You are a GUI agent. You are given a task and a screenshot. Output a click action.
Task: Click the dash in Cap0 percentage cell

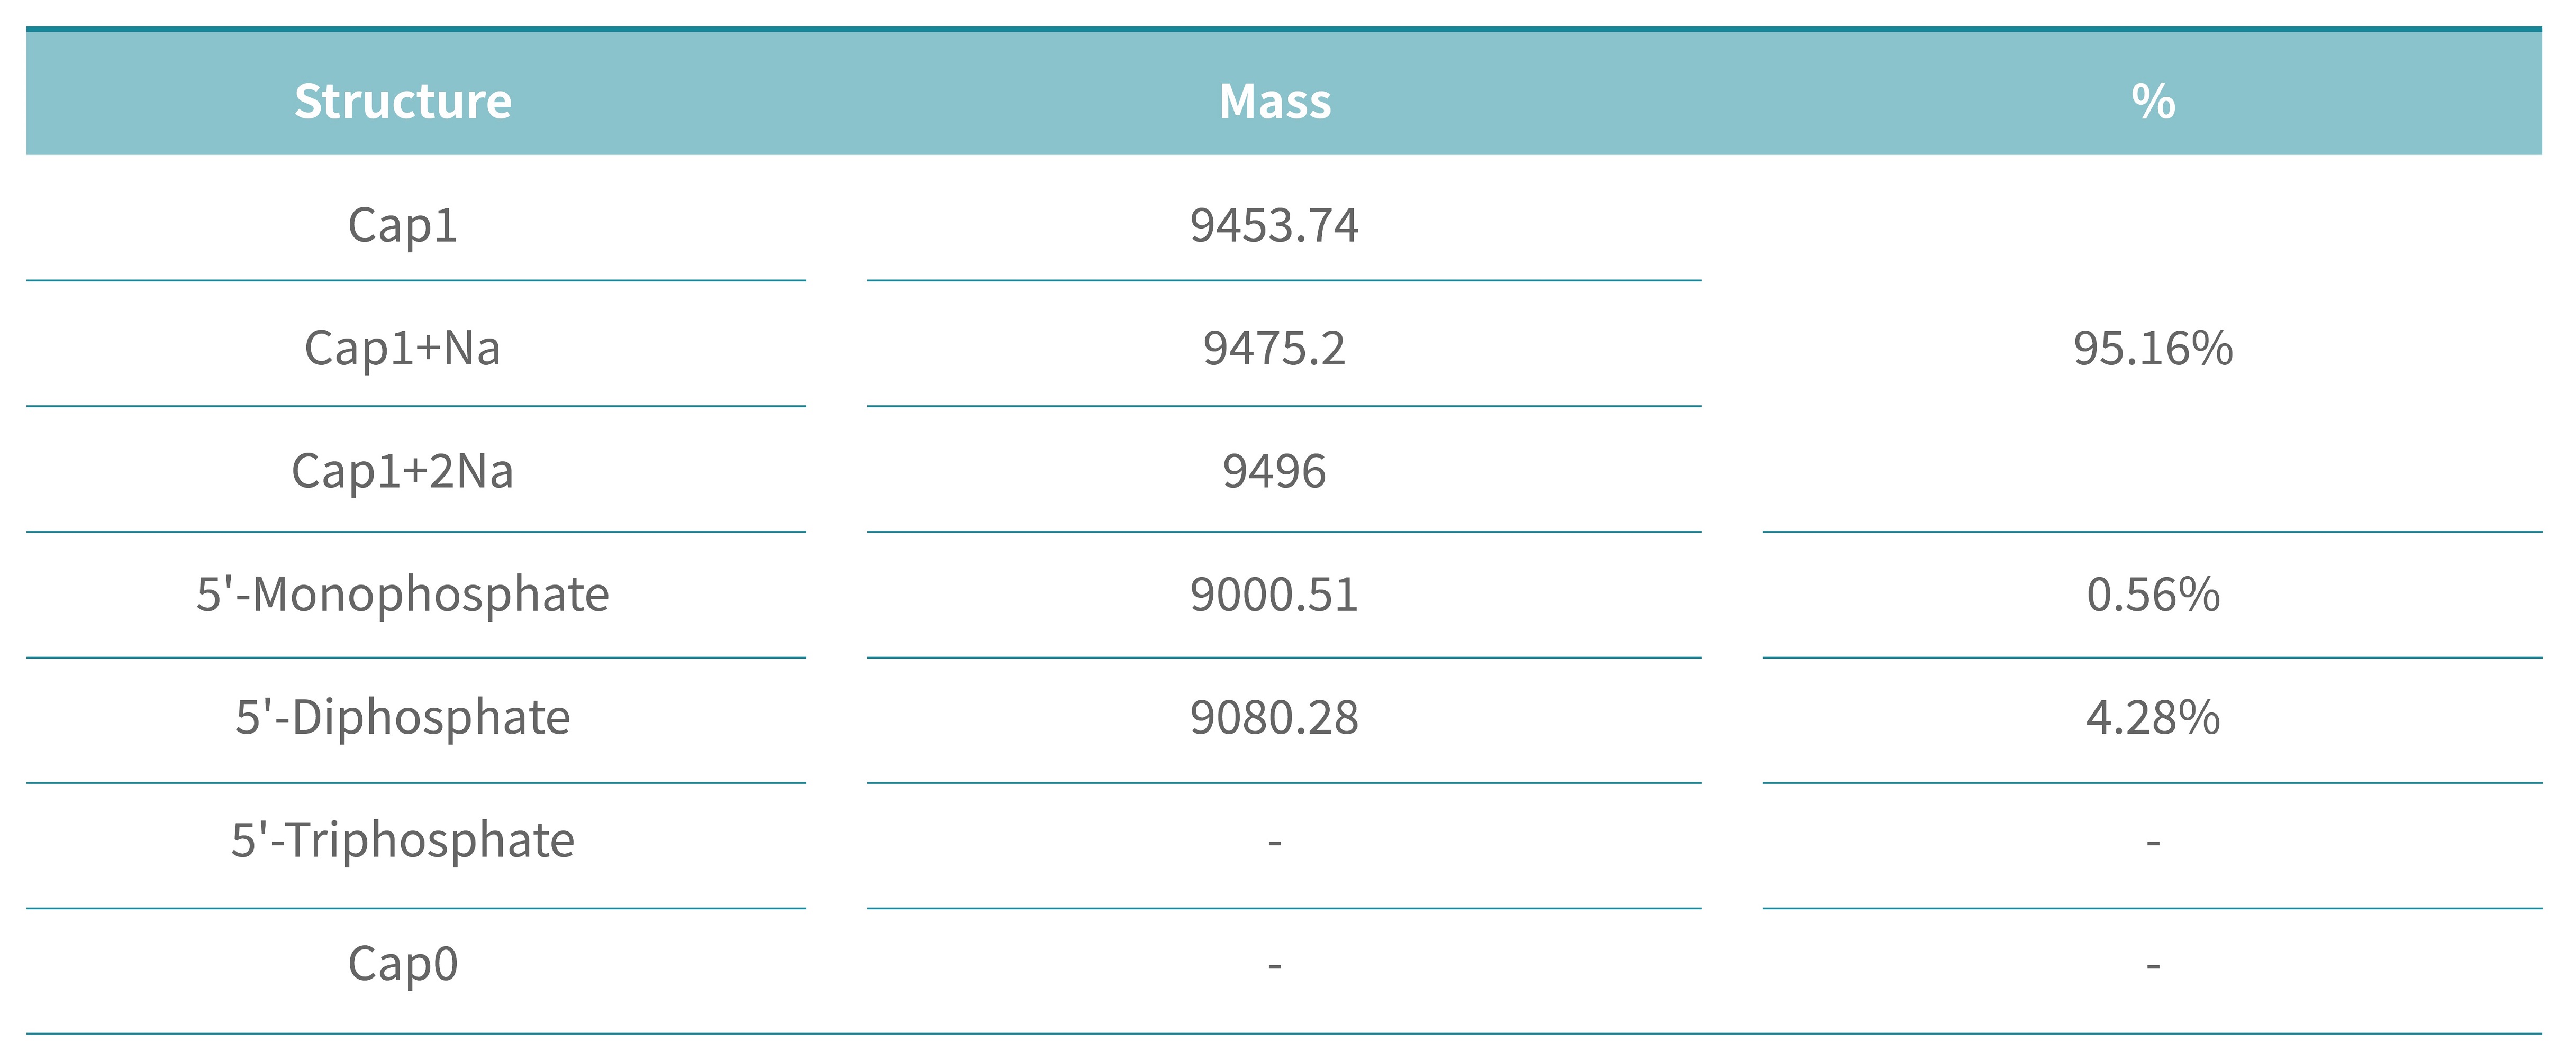[x=2153, y=966]
